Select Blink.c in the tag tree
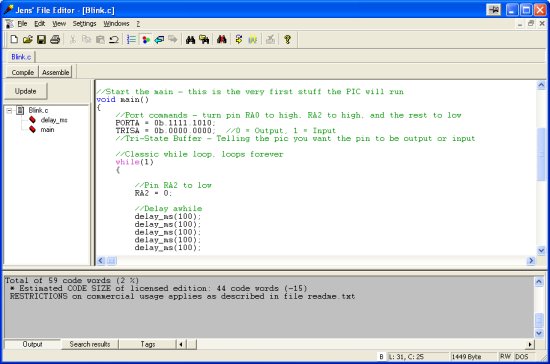Image resolution: width=550 pixels, height=364 pixels. [38, 110]
